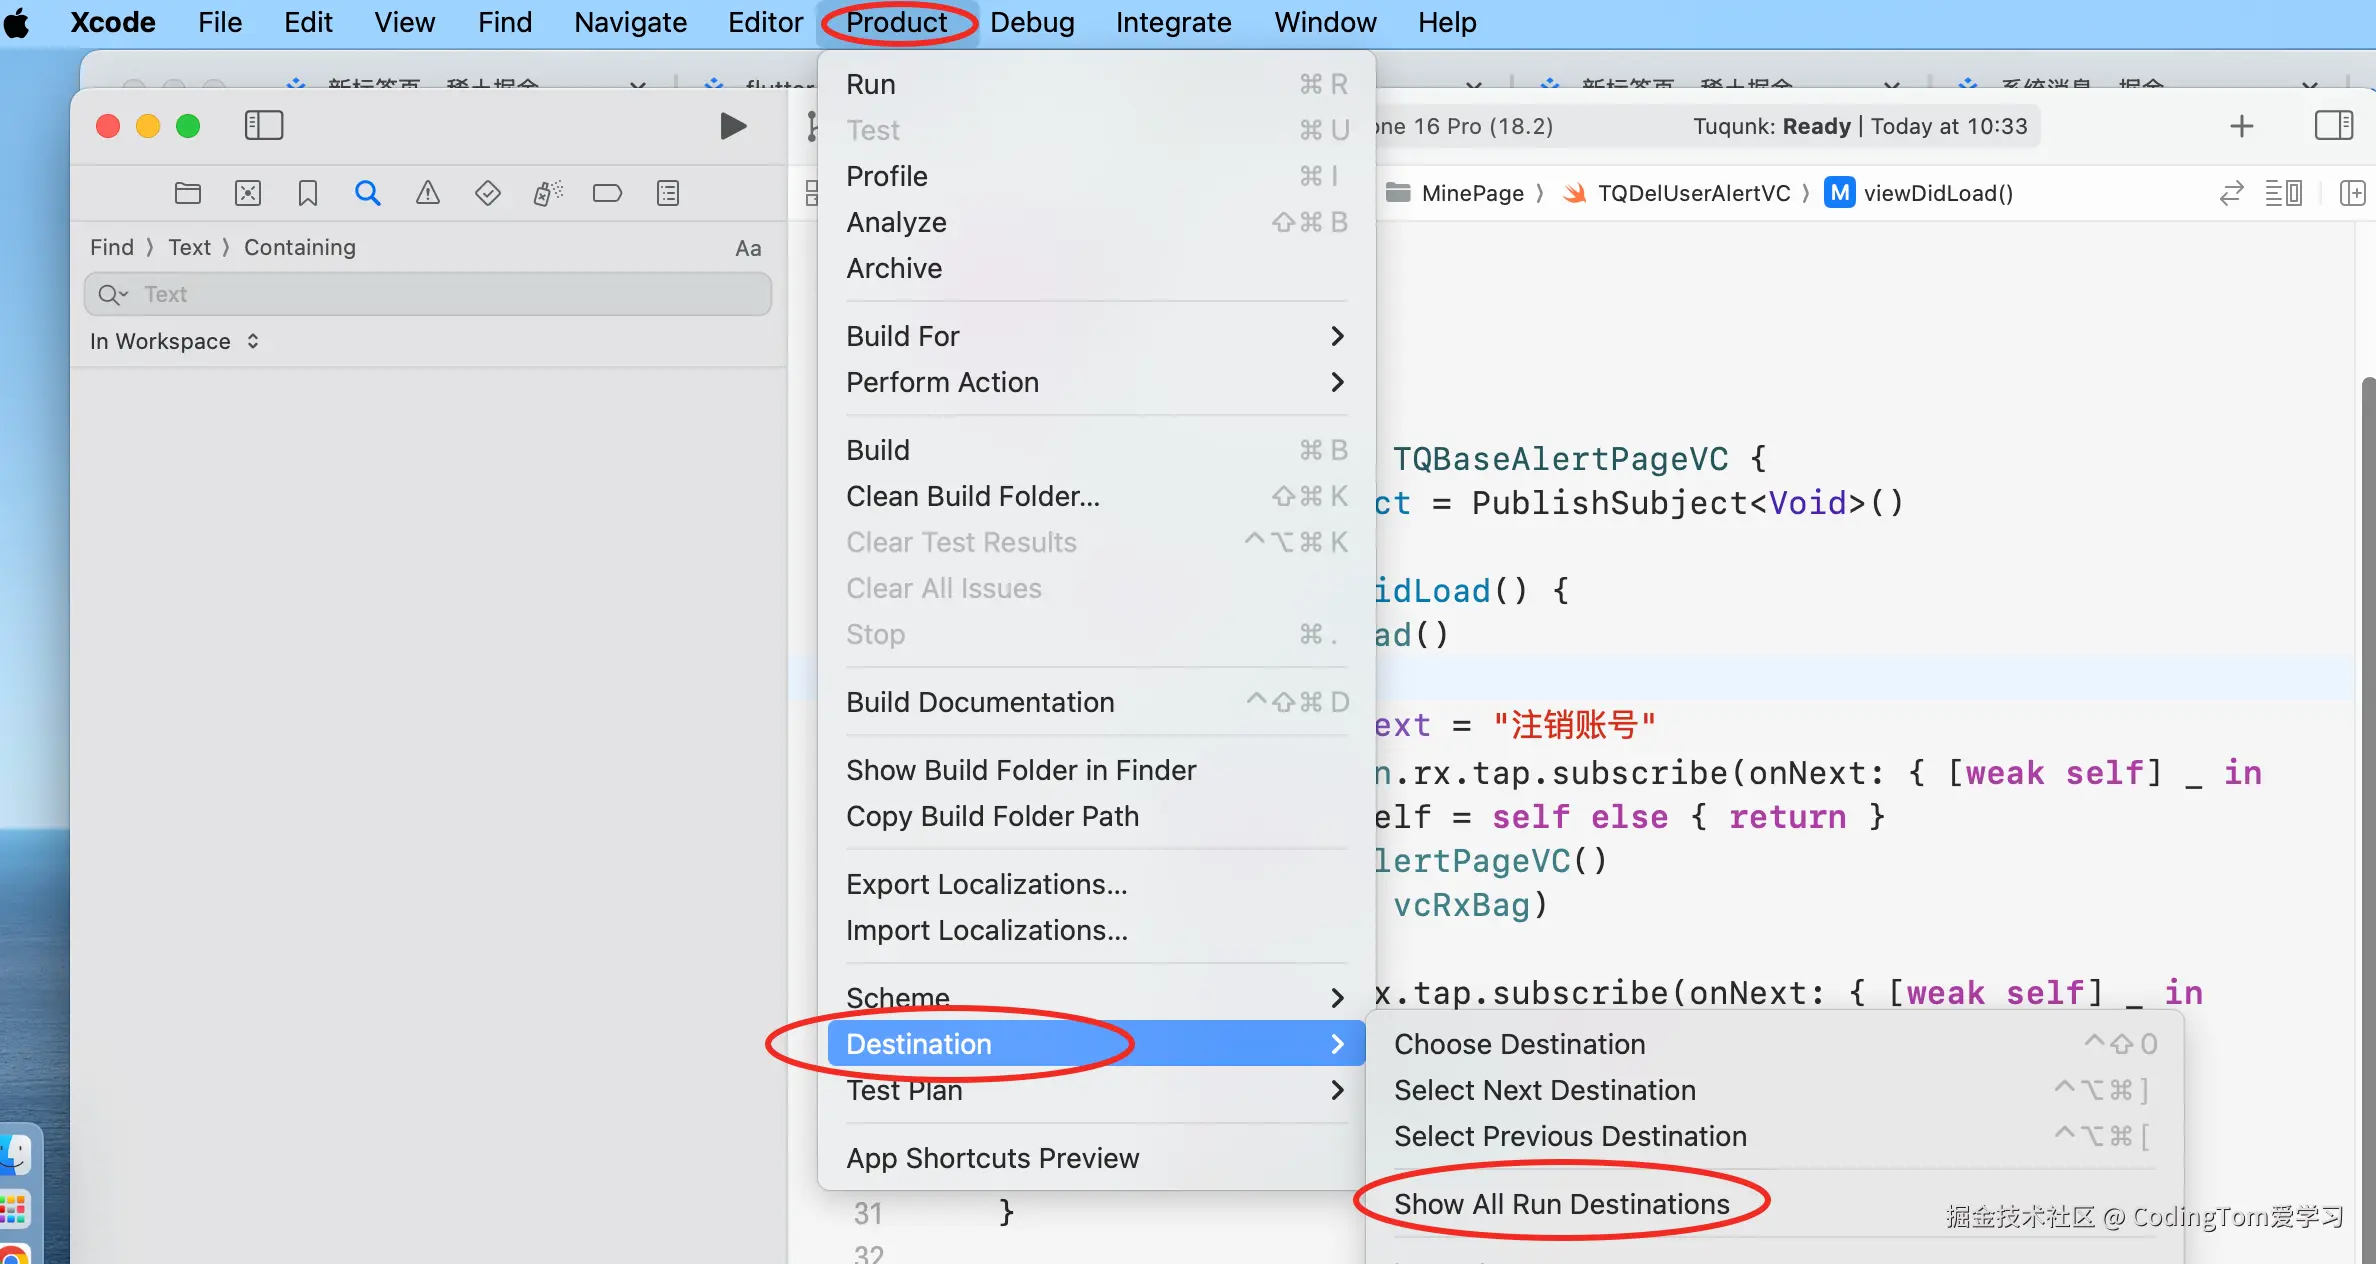This screenshot has height=1264, width=2376.
Task: Toggle the right inspector panel
Action: pos(2333,126)
